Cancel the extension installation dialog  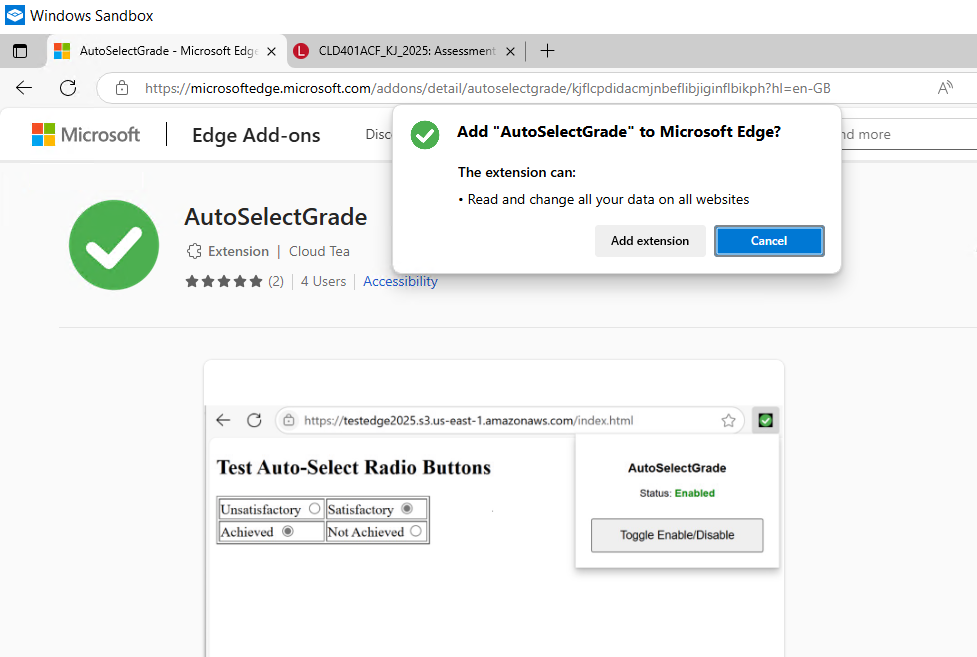point(769,241)
